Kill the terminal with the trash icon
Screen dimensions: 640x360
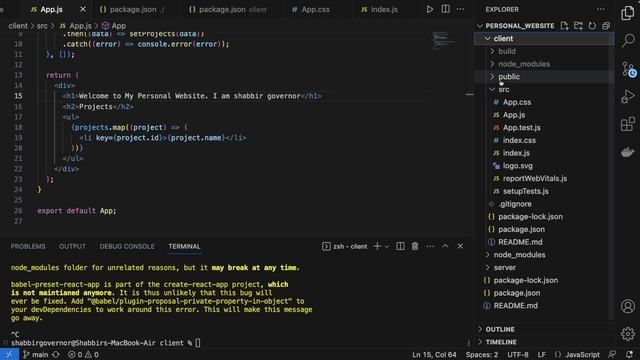pyautogui.click(x=415, y=246)
